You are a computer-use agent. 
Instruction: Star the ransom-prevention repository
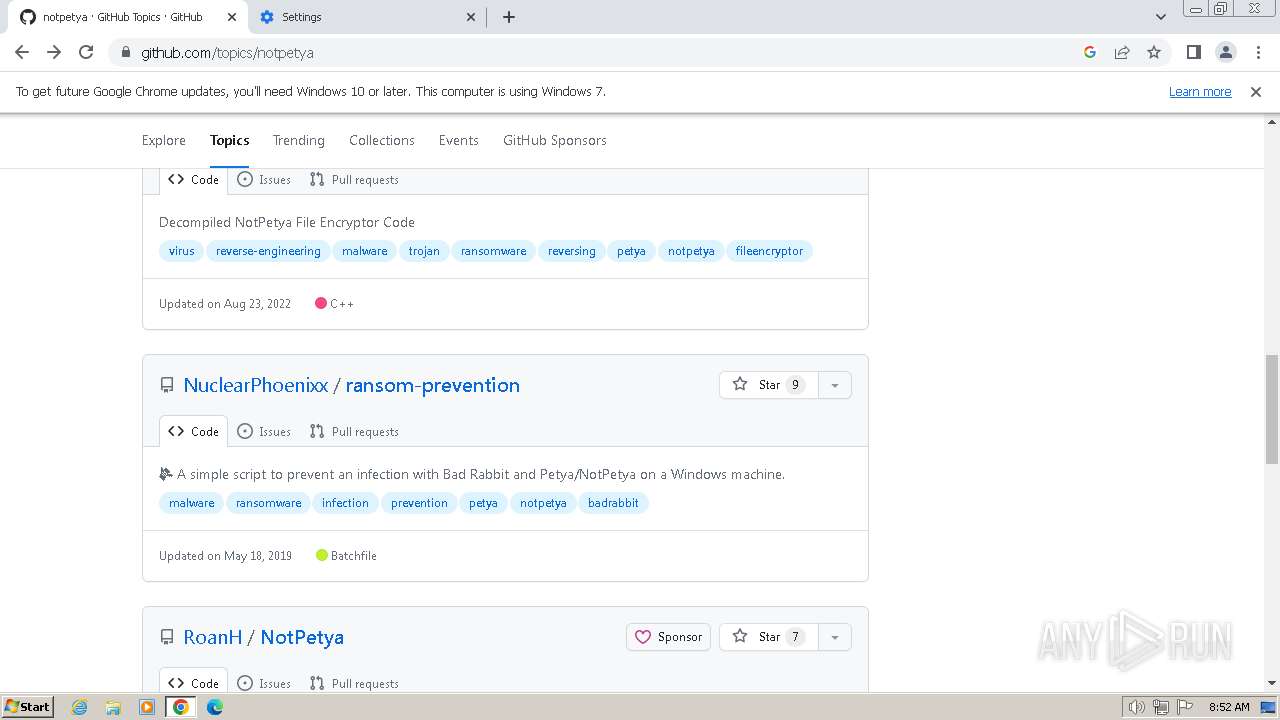coord(768,385)
